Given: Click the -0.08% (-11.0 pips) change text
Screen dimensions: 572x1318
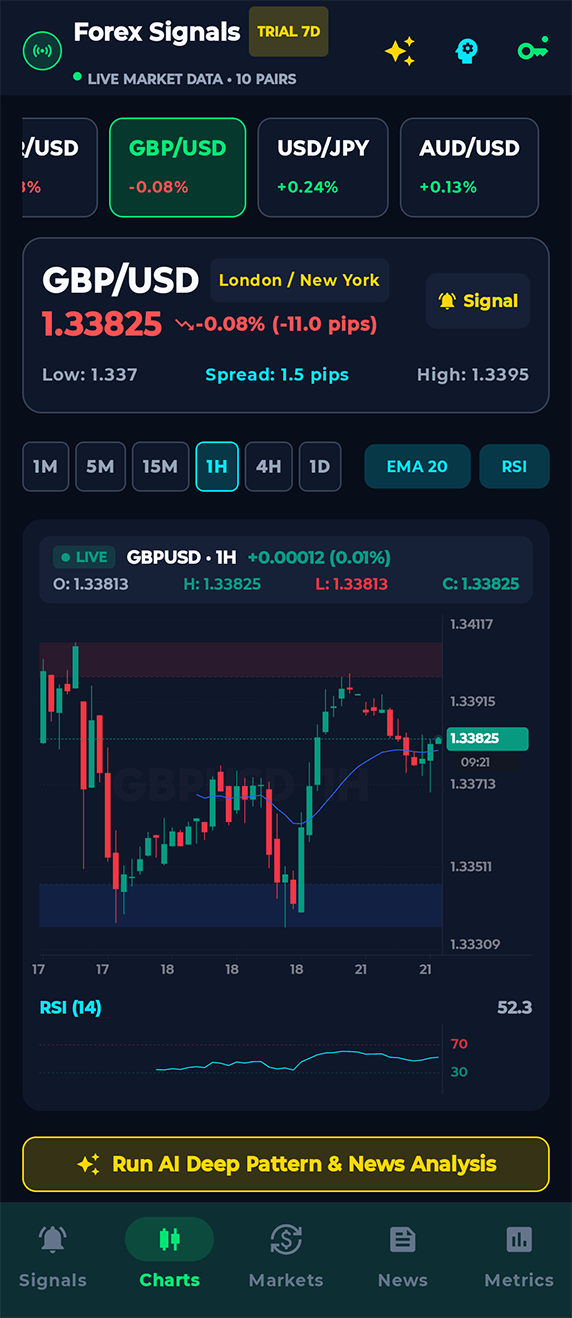Looking at the screenshot, I should pos(286,324).
